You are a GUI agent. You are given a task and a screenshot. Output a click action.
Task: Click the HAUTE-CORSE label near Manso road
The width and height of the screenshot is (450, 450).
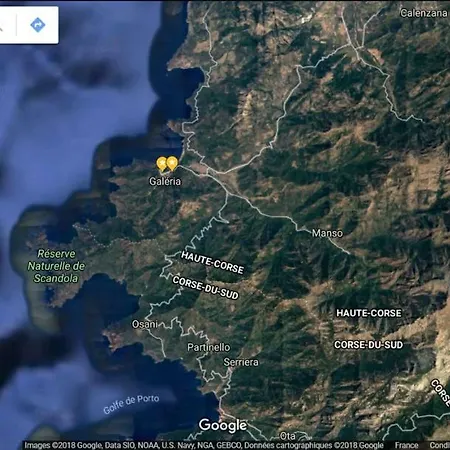tap(212, 263)
